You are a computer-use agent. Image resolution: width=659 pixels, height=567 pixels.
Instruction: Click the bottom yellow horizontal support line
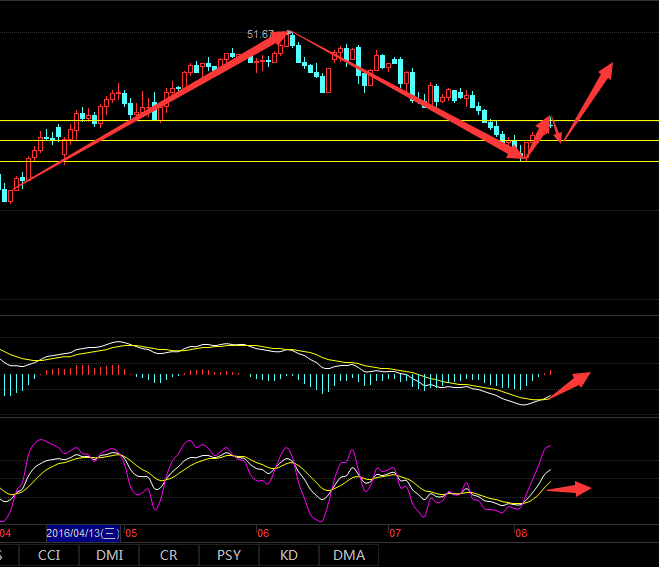click(x=300, y=161)
